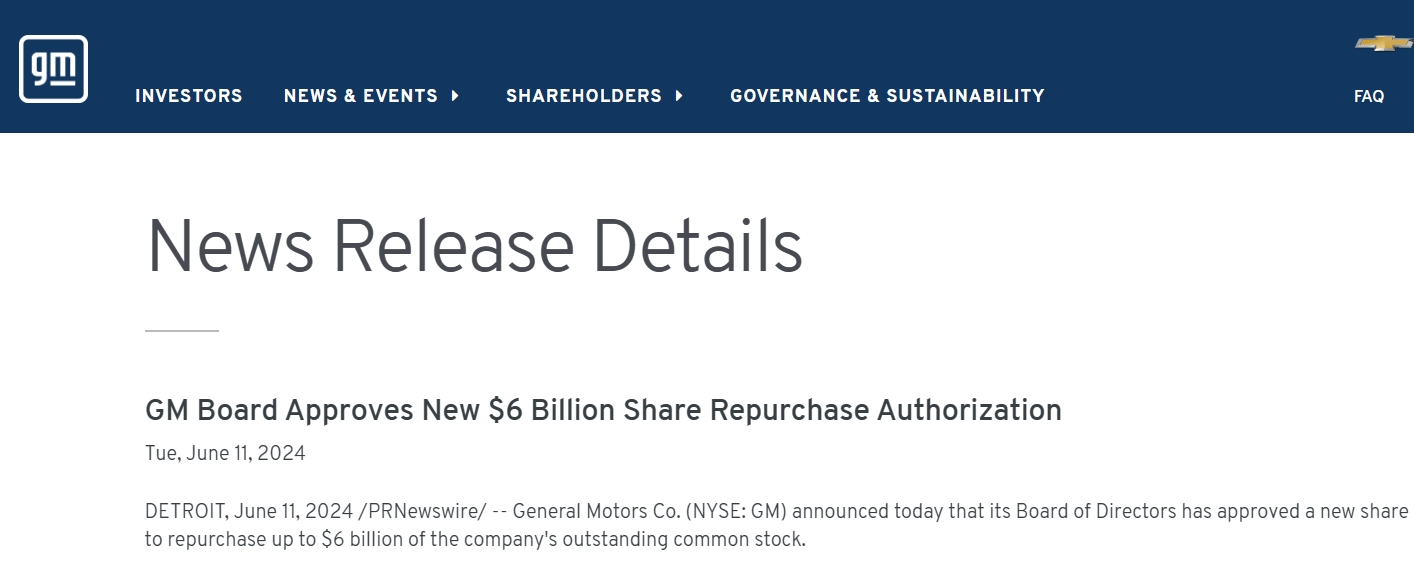Click the DETROIT dateline at paragraph start
Viewport: 1414px width, 570px height.
click(185, 511)
